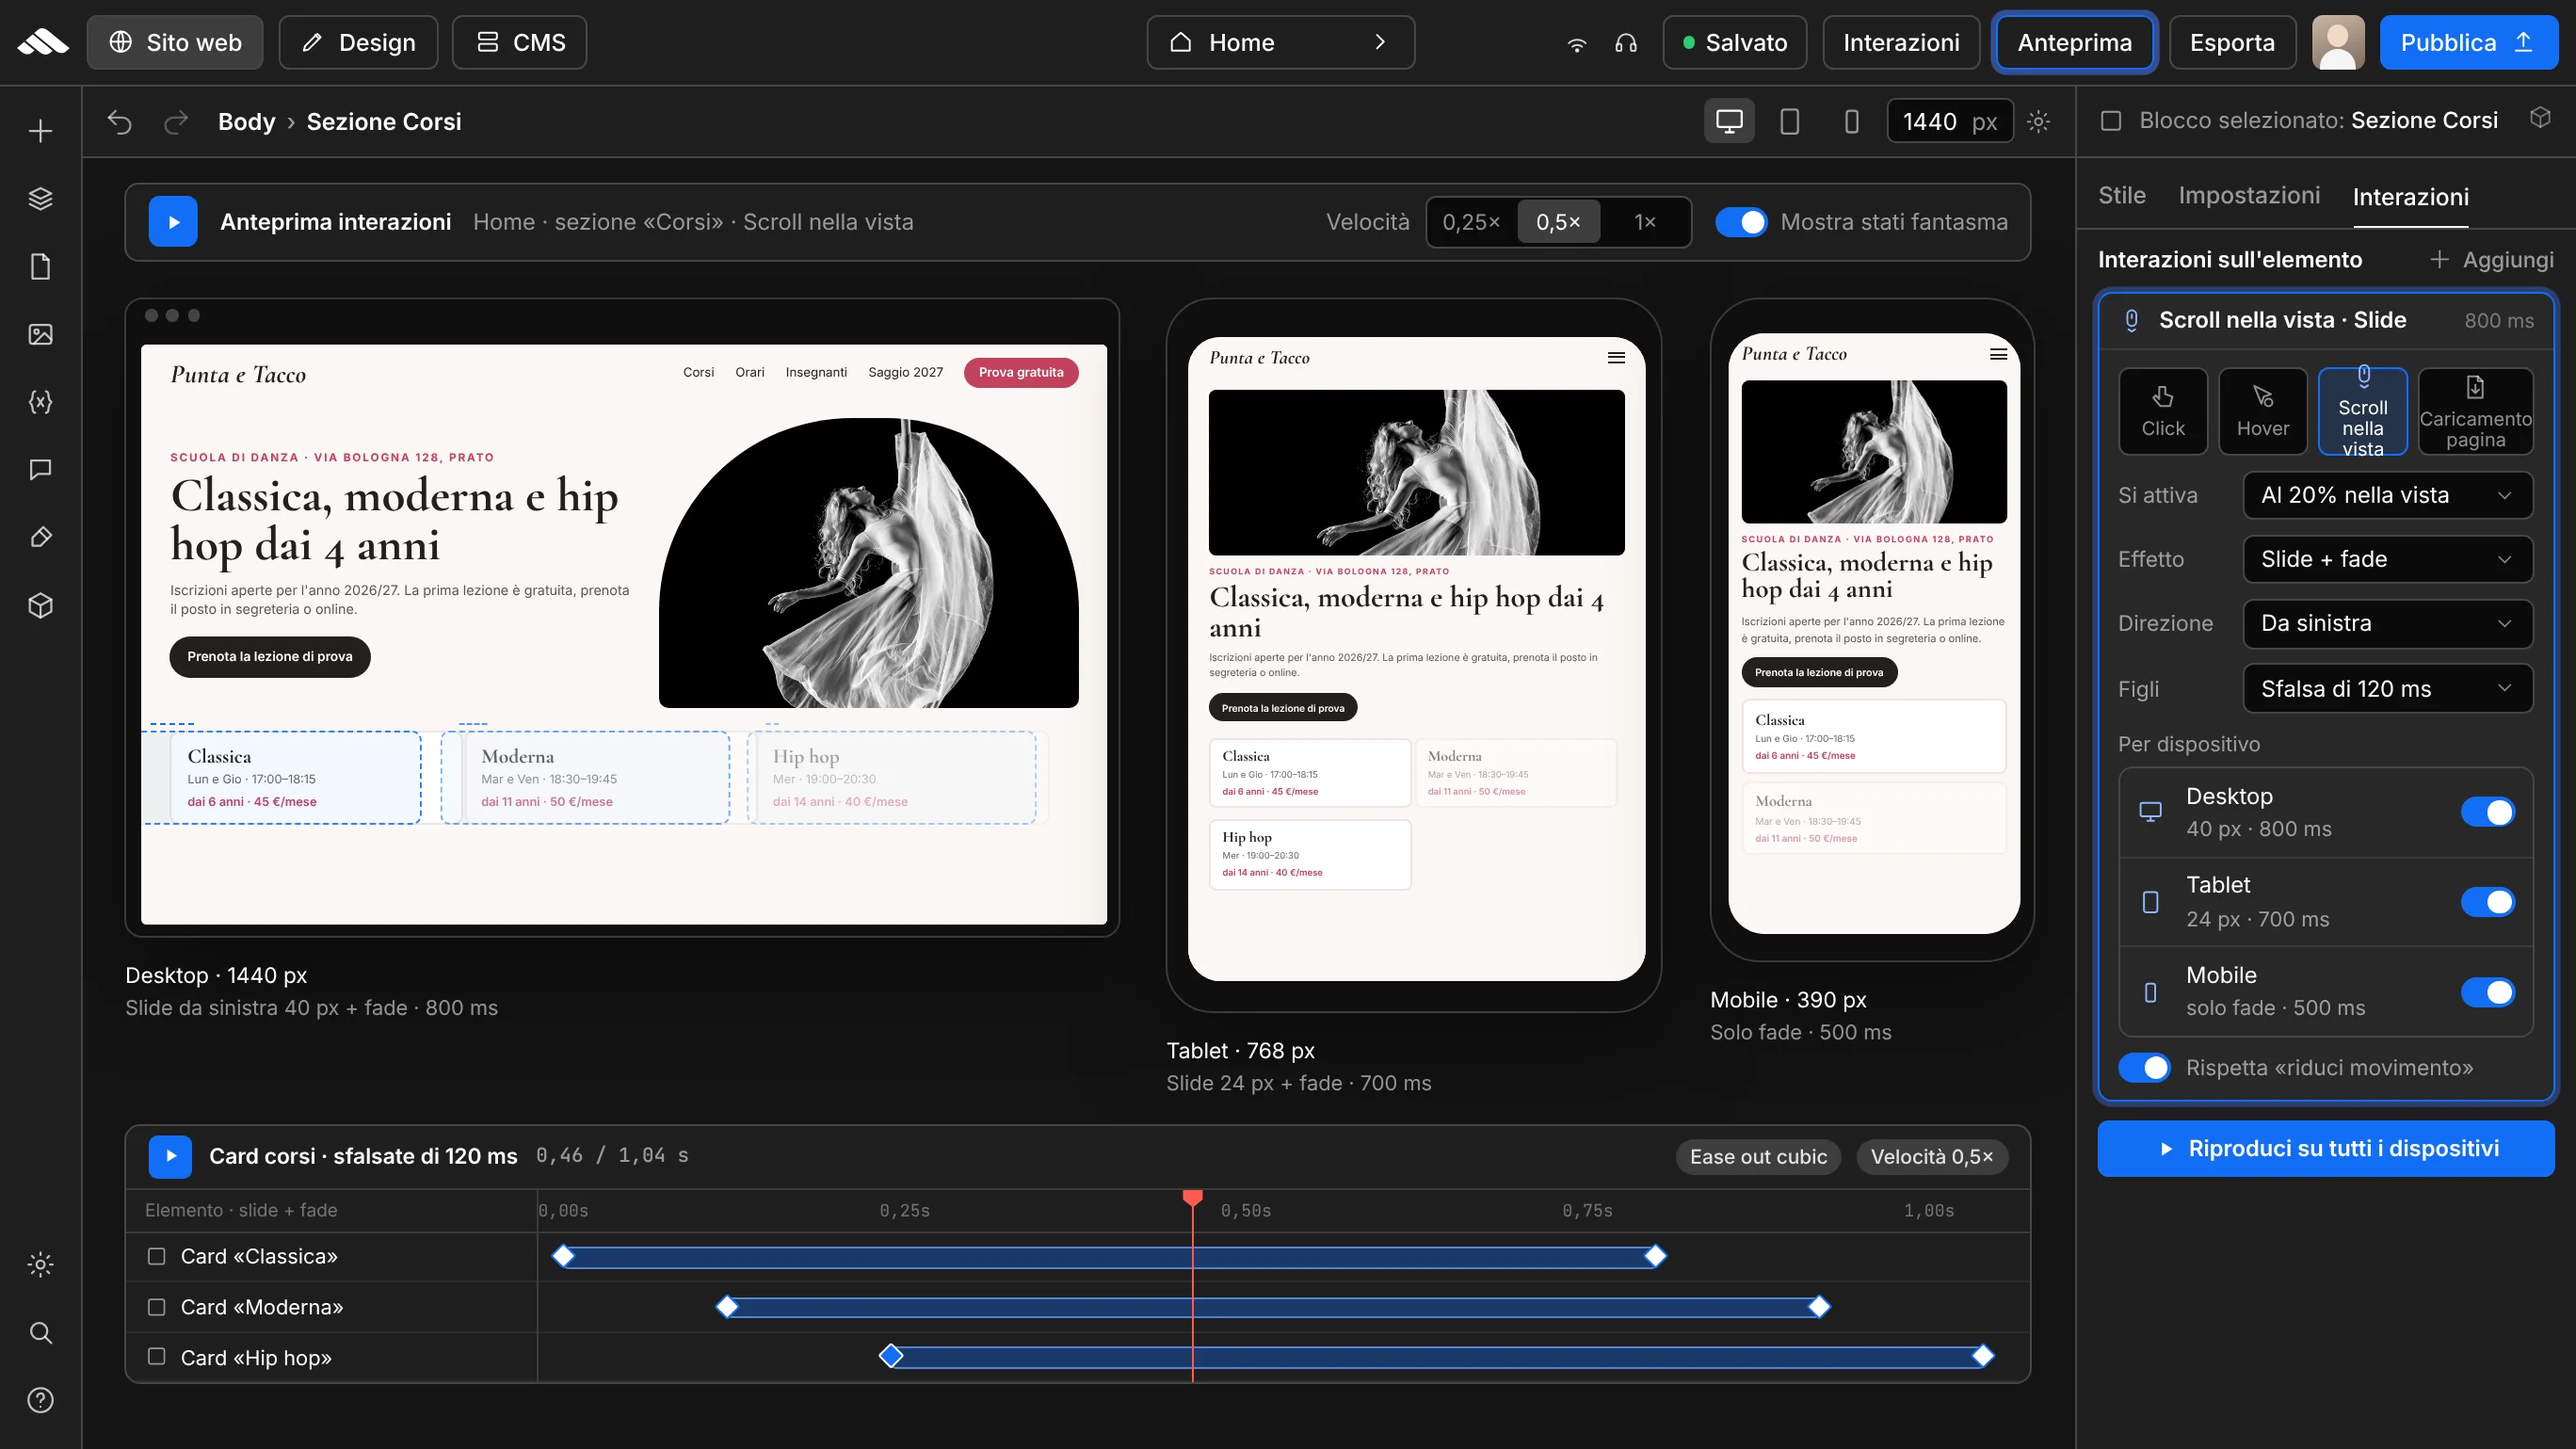Open the components cube icon in sidebar
The width and height of the screenshot is (2576, 1449).
click(40, 605)
